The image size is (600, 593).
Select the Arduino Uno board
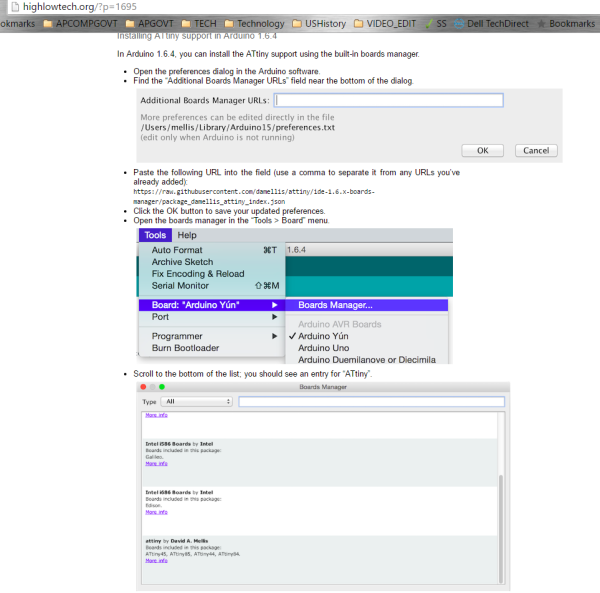click(367, 348)
